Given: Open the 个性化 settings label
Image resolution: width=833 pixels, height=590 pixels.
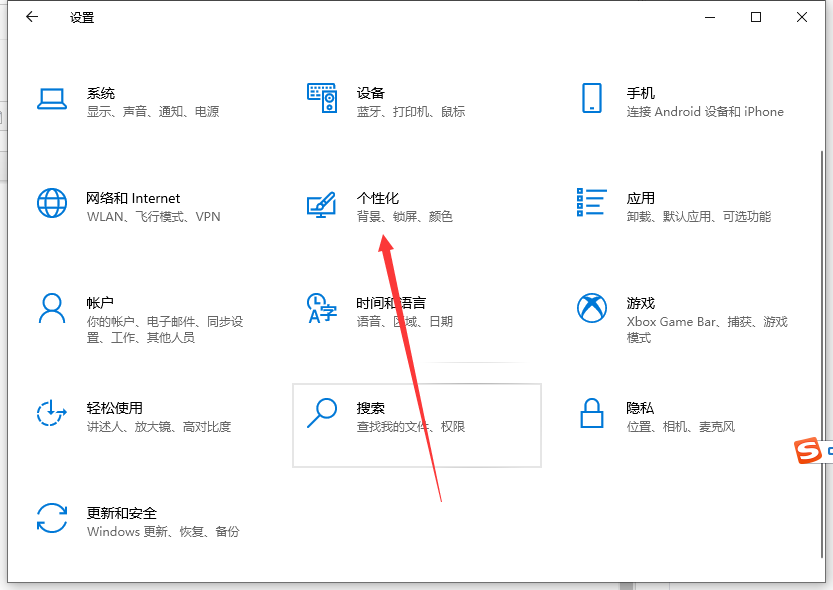Looking at the screenshot, I should (378, 198).
